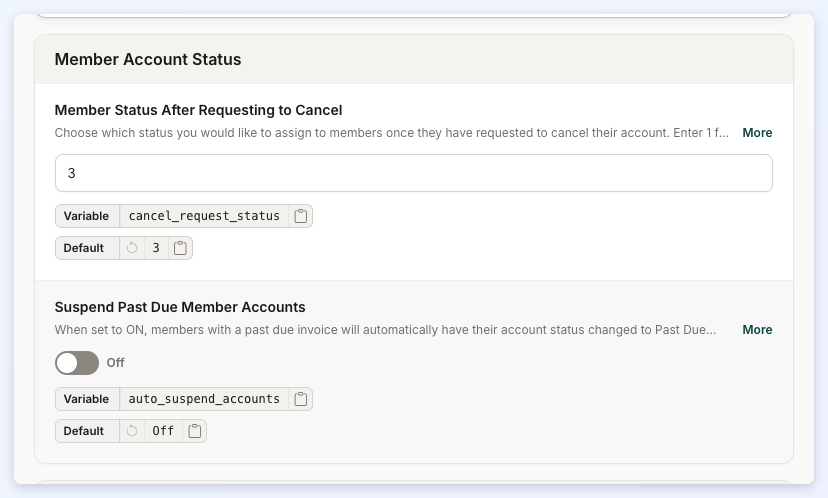
Task: Click the Variable label next to cancel_request_status
Action: click(86, 216)
